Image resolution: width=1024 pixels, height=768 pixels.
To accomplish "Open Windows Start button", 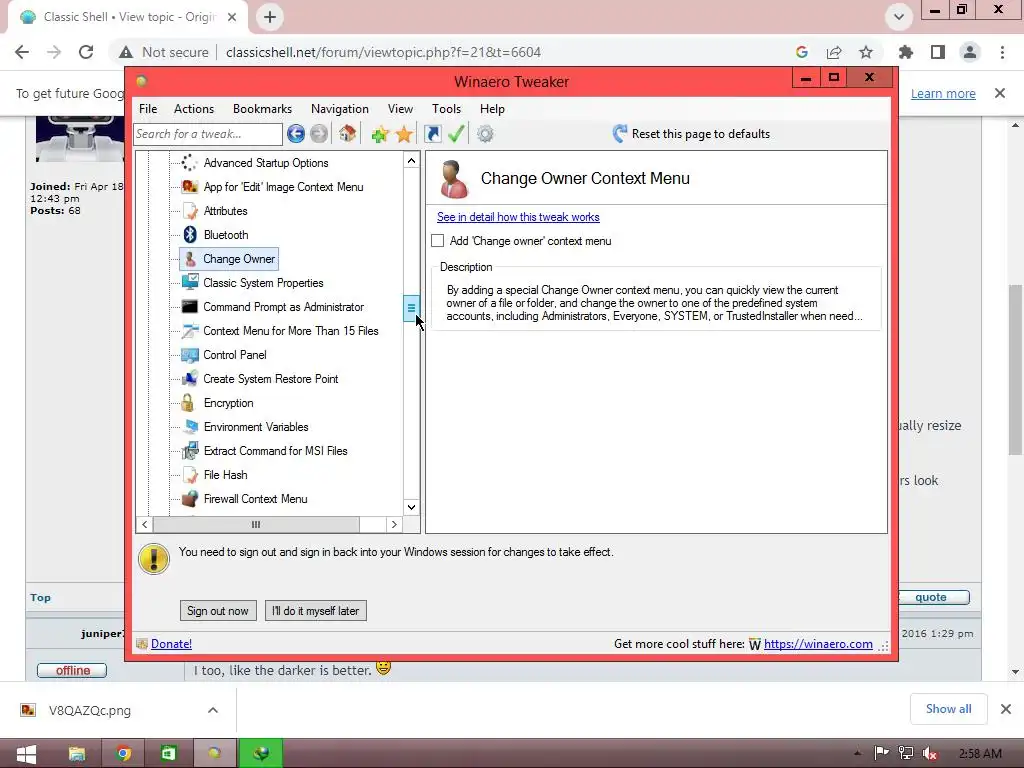I will (x=26, y=754).
